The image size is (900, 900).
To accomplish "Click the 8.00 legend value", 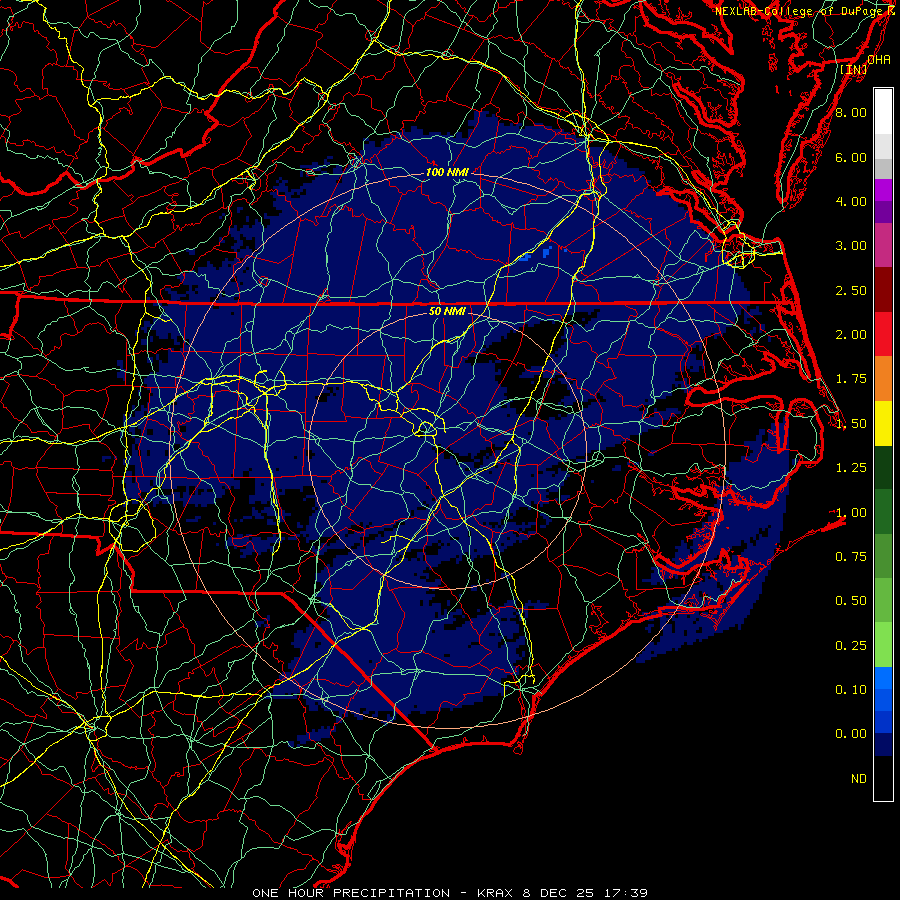I will pos(851,112).
